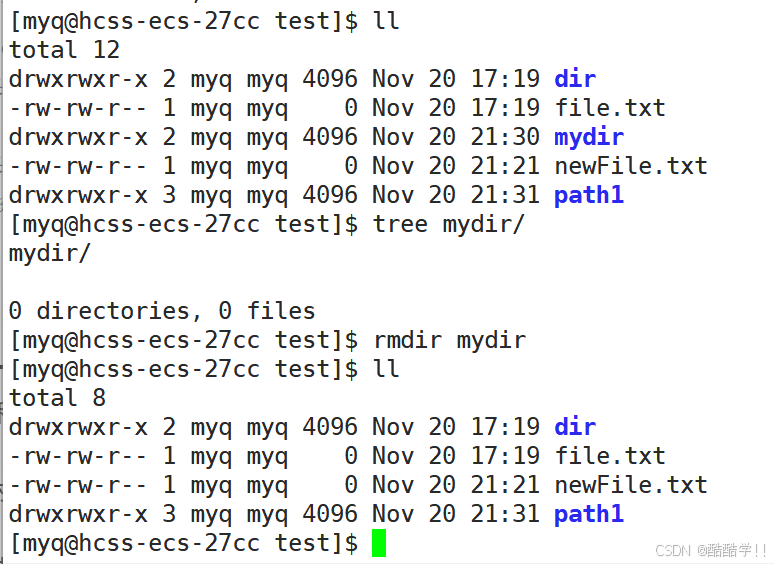Viewport: 774px width, 564px height.
Task: Click 'dir' entry in the second listing
Action: [x=575, y=427]
